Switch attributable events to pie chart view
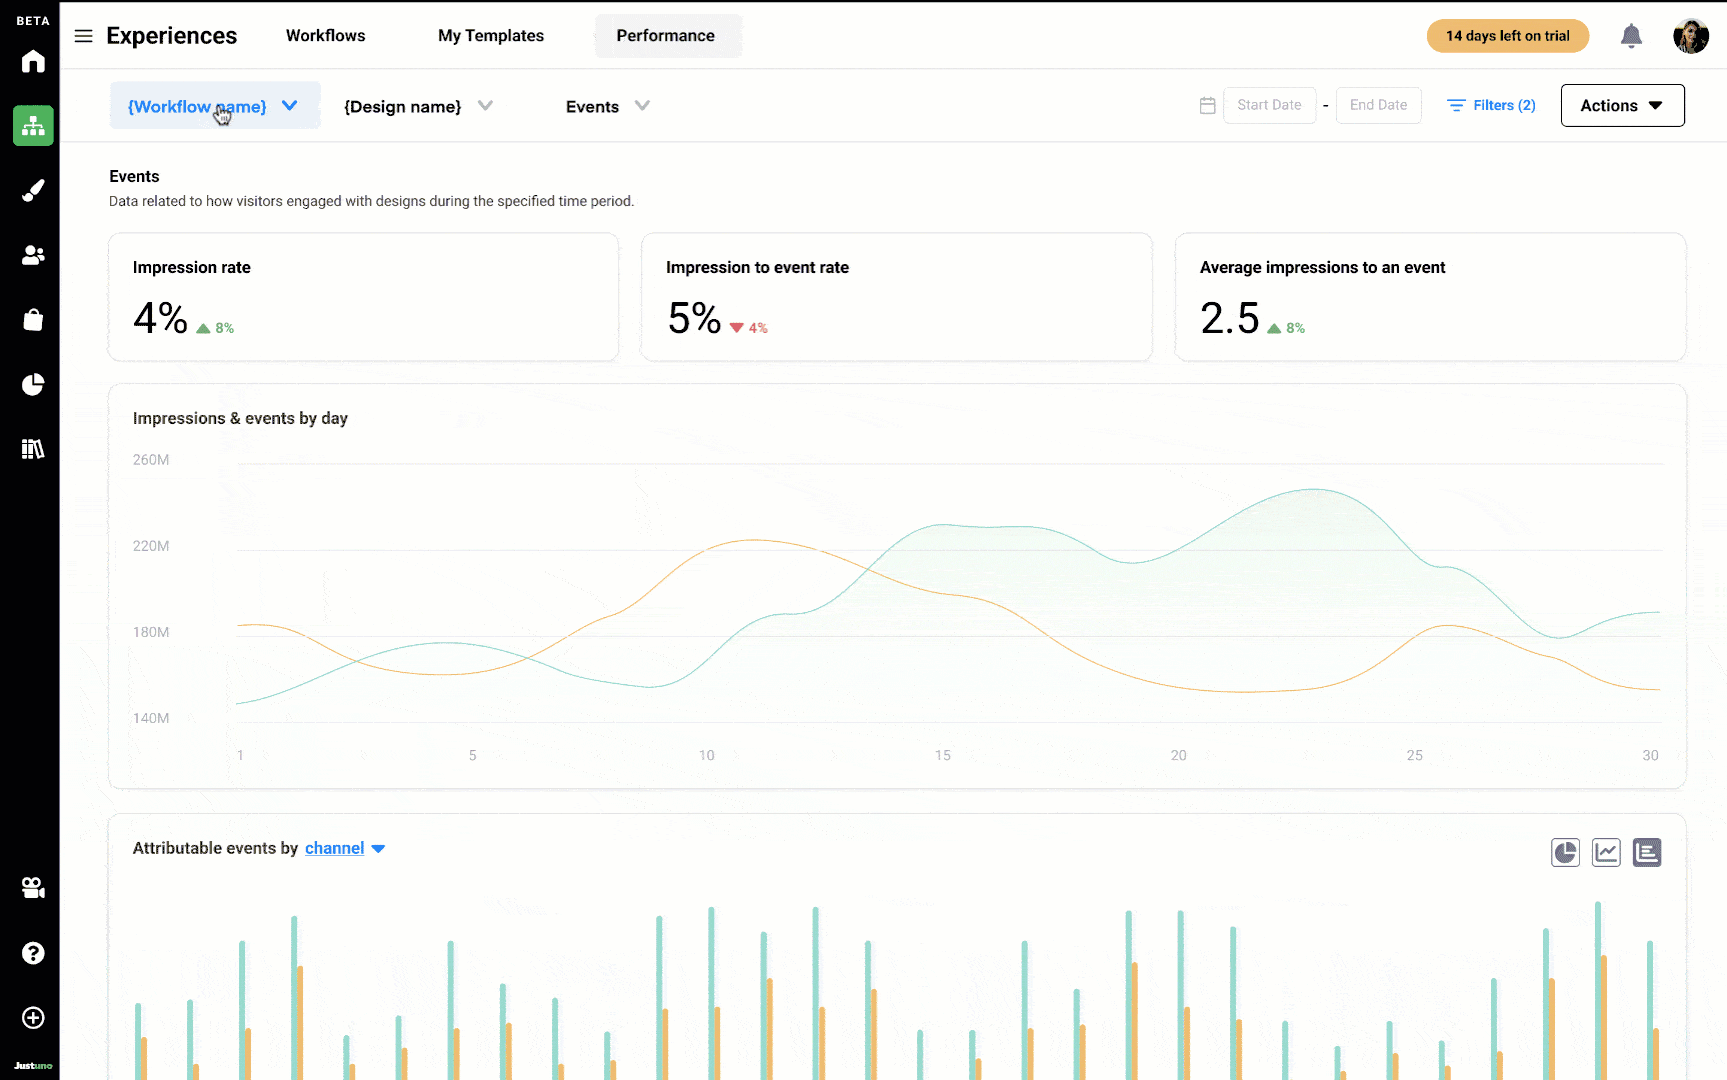Image resolution: width=1727 pixels, height=1080 pixels. click(1566, 852)
